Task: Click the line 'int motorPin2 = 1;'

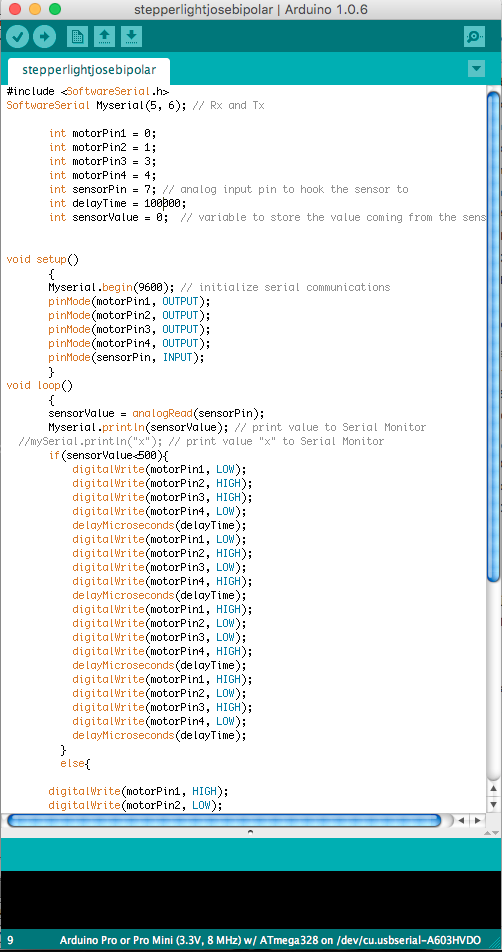Action: (103, 147)
